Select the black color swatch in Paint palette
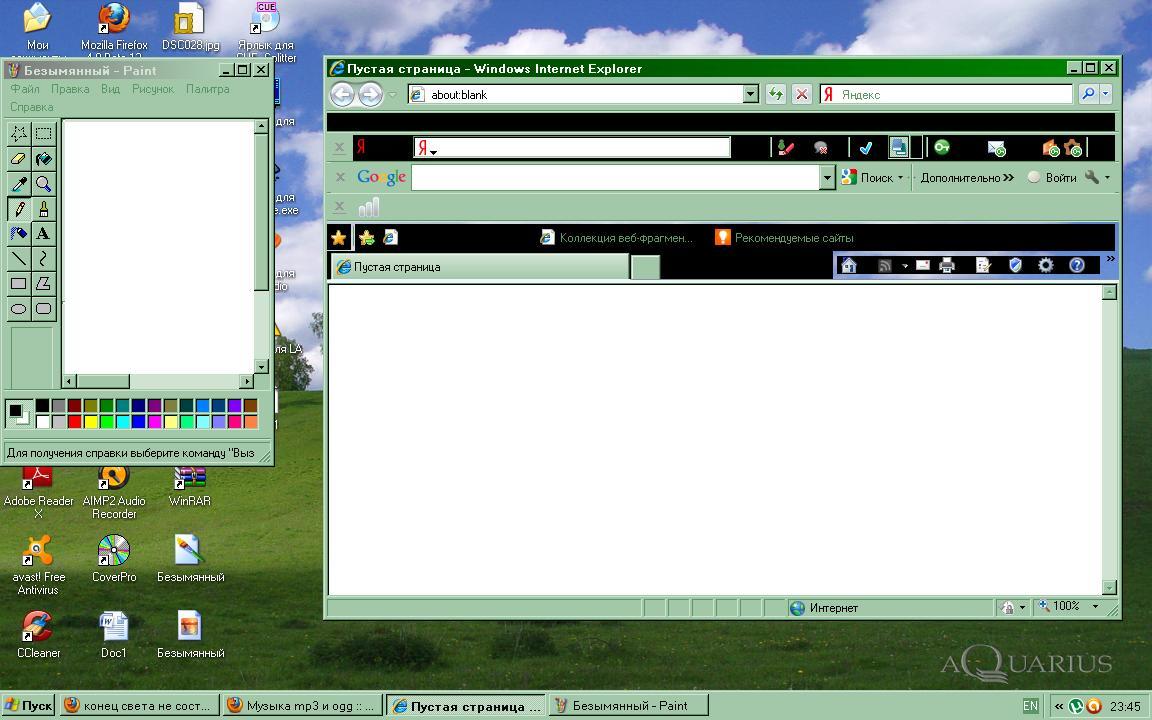 [x=42, y=406]
